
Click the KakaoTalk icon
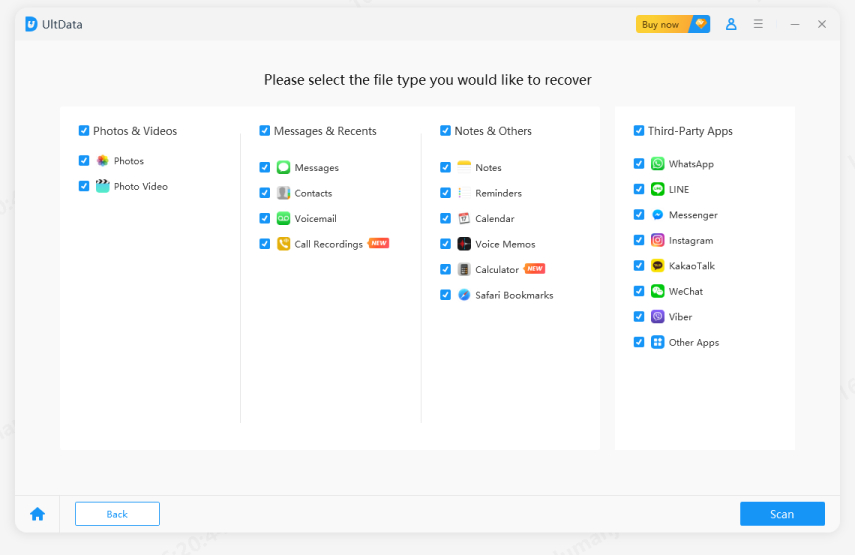pos(658,266)
